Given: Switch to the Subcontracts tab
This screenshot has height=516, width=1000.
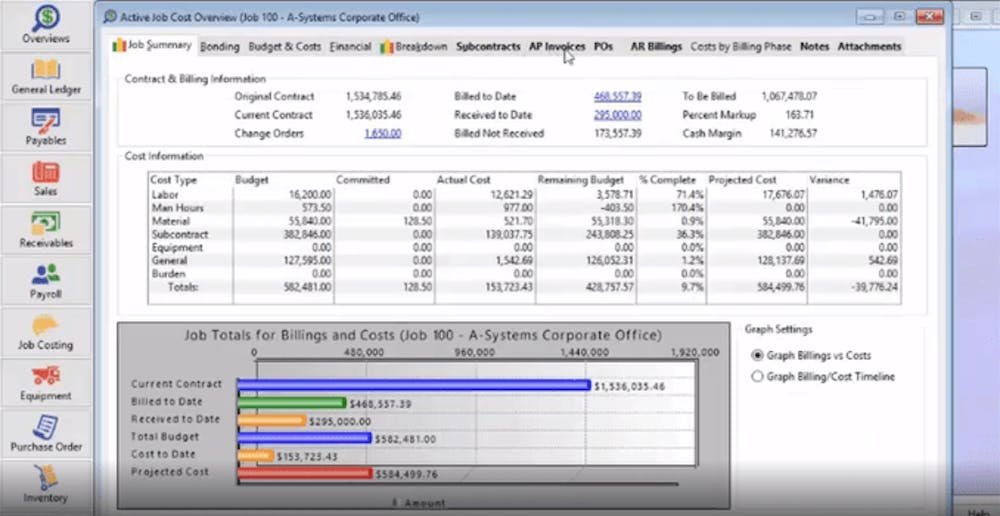Looking at the screenshot, I should point(488,47).
